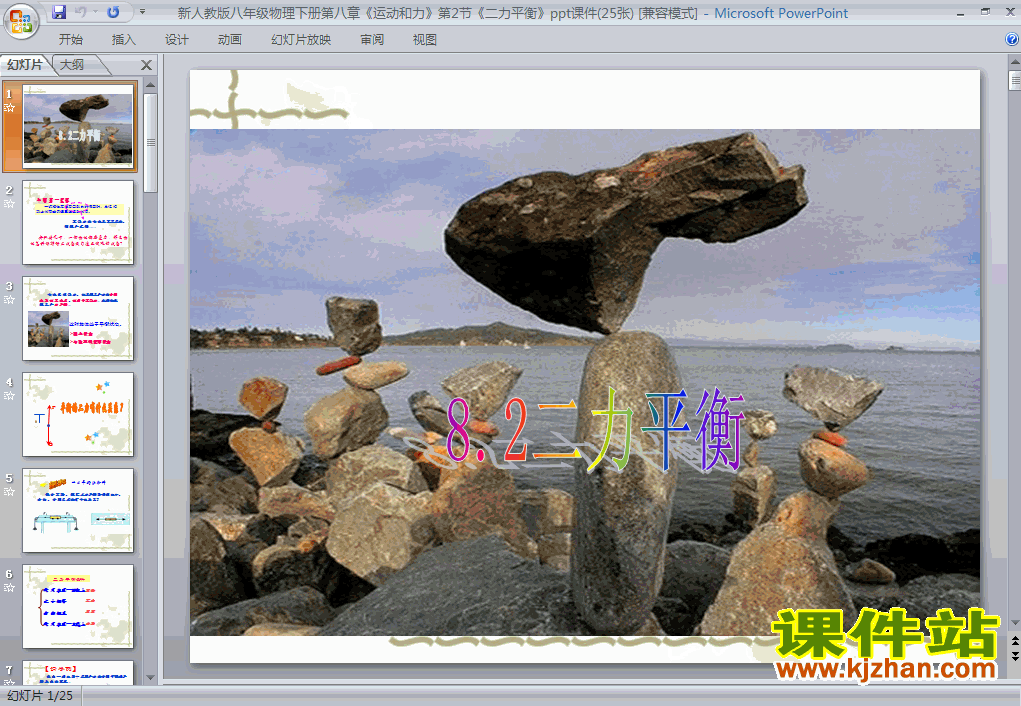Select slide 5 thumbnail
Viewport: 1021px width, 706px height.
pyautogui.click(x=77, y=510)
